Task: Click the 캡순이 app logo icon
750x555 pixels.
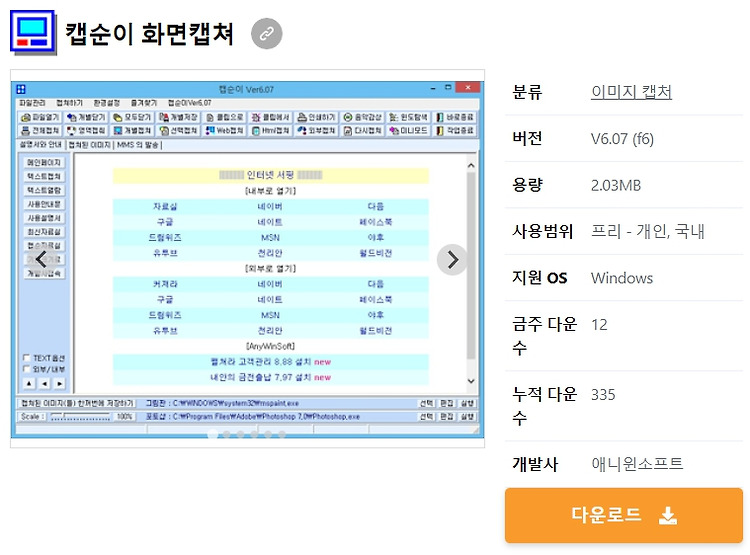Action: [33, 32]
